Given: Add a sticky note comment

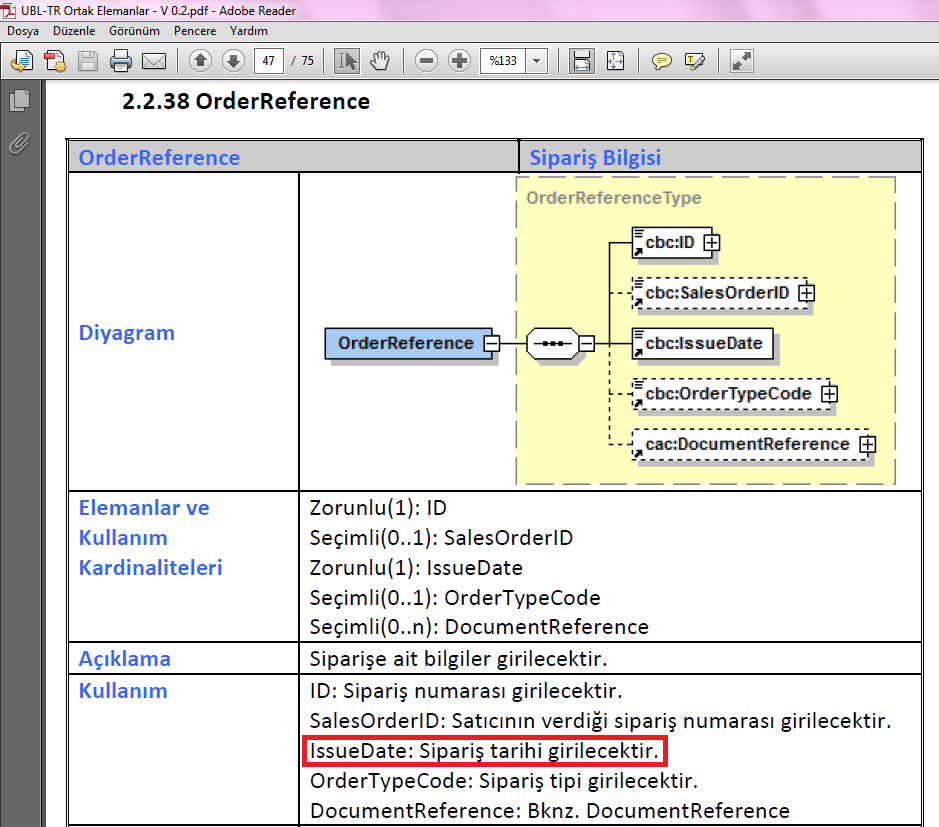Looking at the screenshot, I should pyautogui.click(x=661, y=61).
